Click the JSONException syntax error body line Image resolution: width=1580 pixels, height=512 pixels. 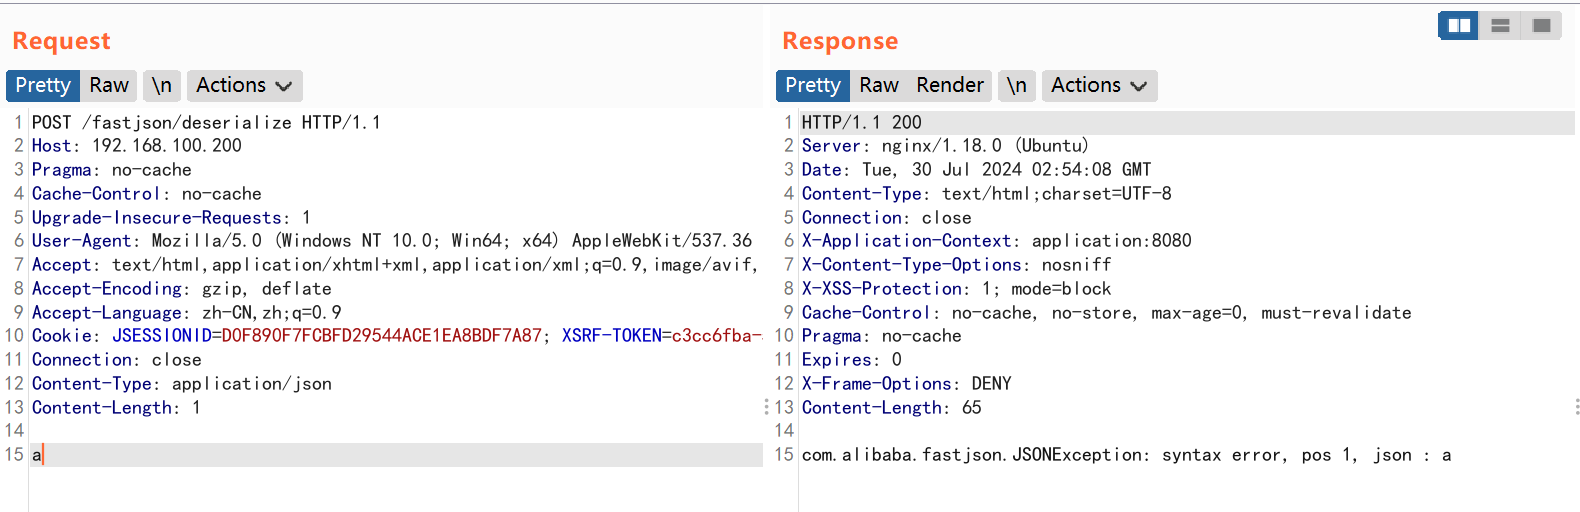tap(1127, 455)
